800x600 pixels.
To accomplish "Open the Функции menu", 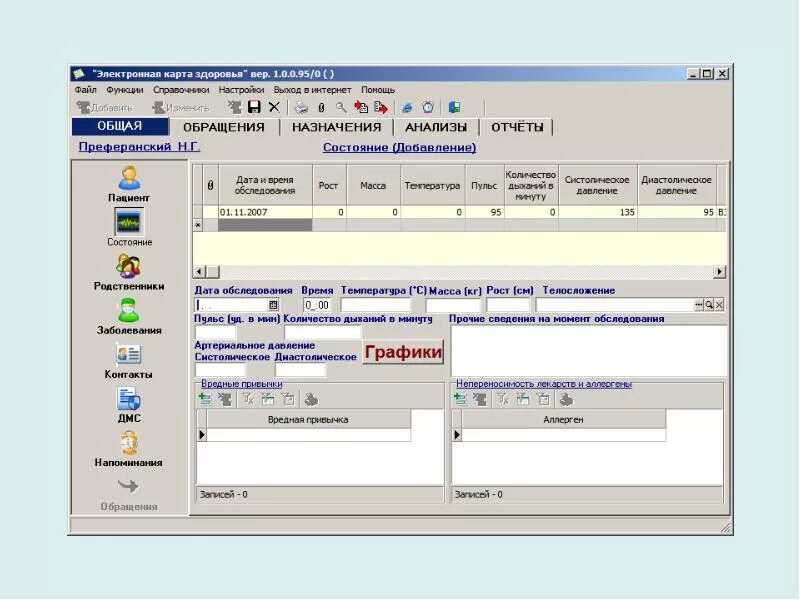I will 124,90.
